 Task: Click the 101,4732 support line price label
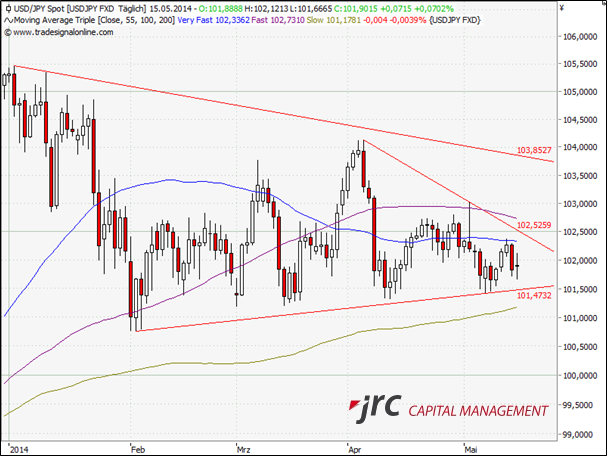(x=534, y=296)
